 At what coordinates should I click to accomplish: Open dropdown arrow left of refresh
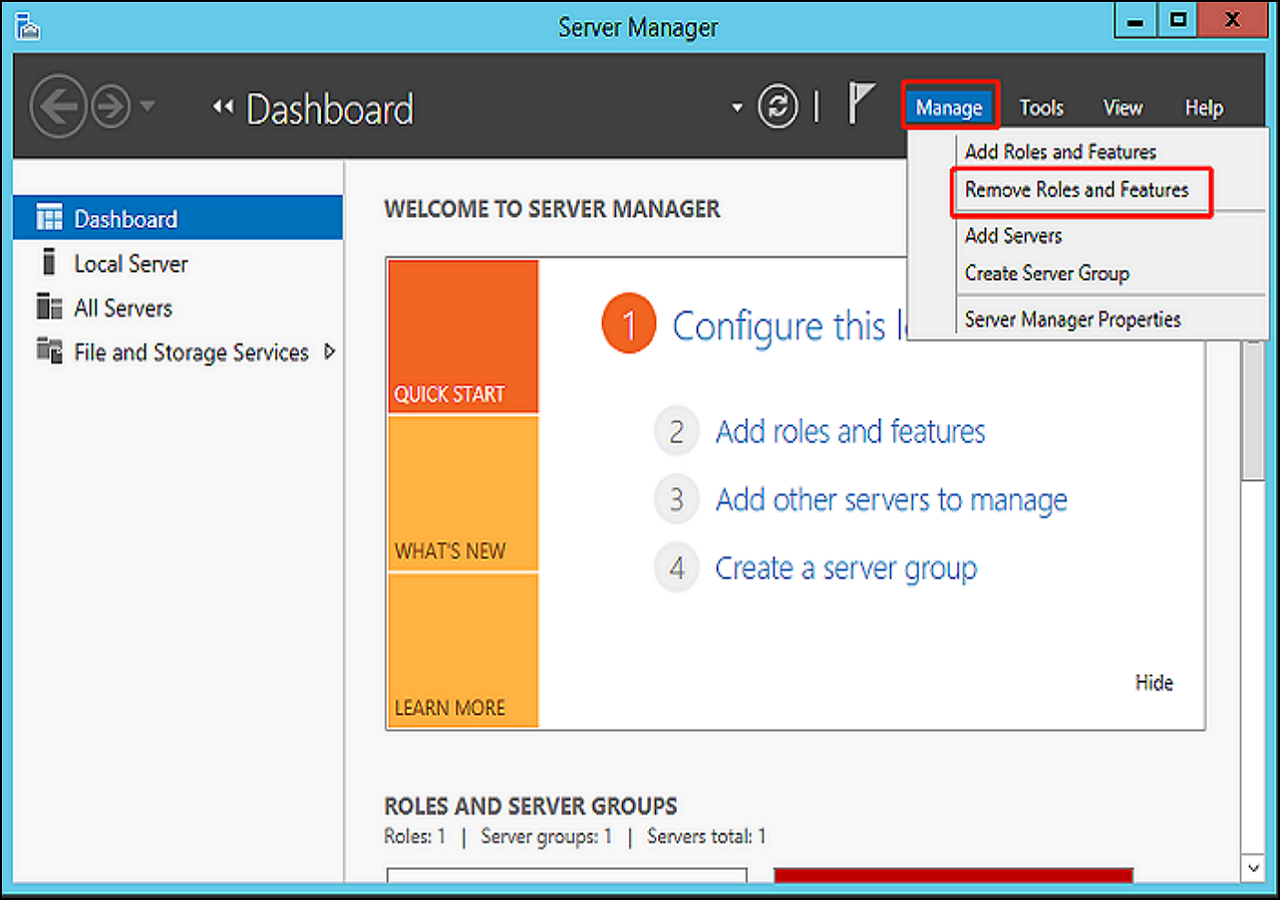[x=737, y=108]
